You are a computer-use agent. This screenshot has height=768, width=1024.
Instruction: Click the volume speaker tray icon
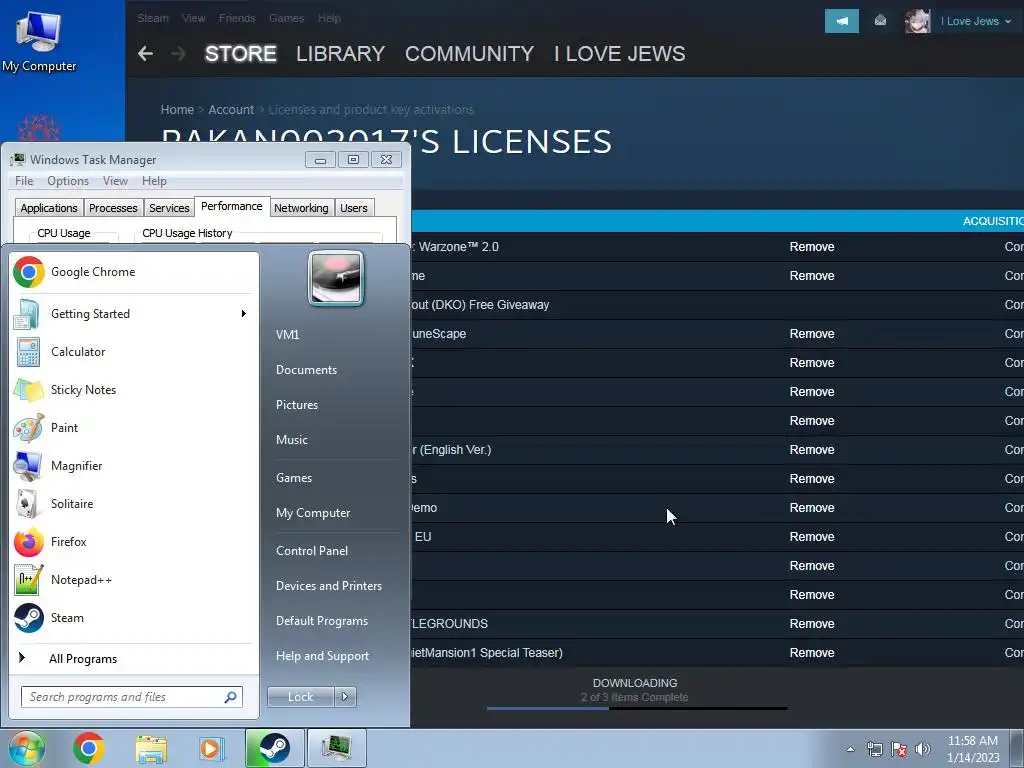tap(922, 749)
